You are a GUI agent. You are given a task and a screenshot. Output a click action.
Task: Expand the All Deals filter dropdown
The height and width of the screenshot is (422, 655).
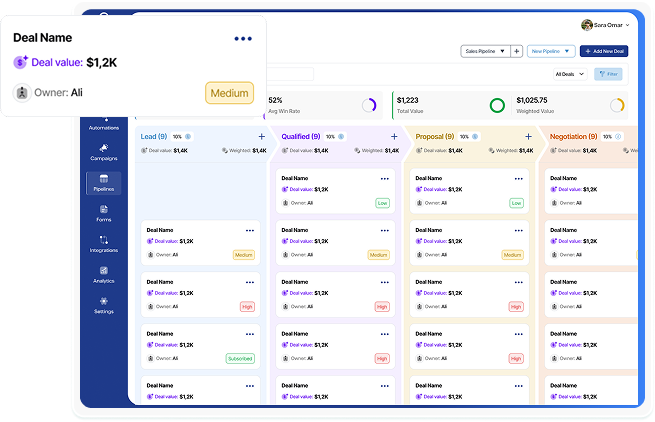570,74
